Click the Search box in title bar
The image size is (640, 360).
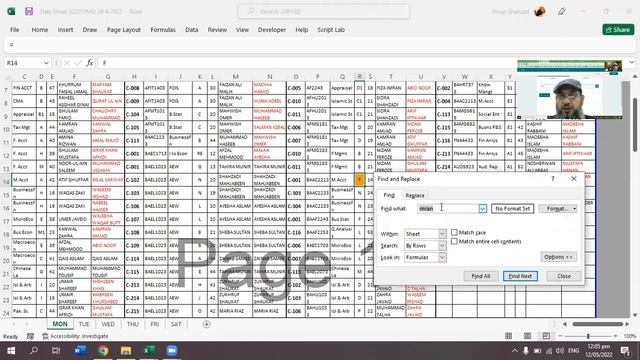click(324, 11)
